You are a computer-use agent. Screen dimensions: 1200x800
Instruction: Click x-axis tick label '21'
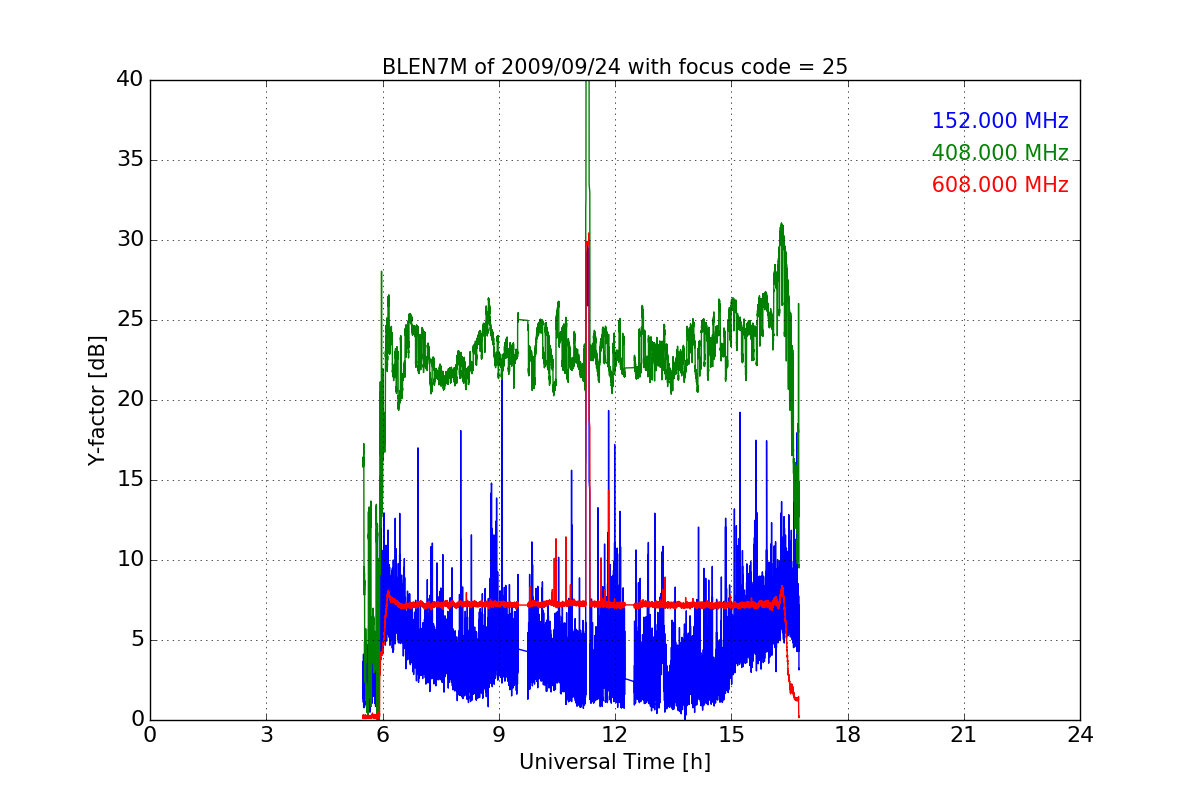click(964, 734)
